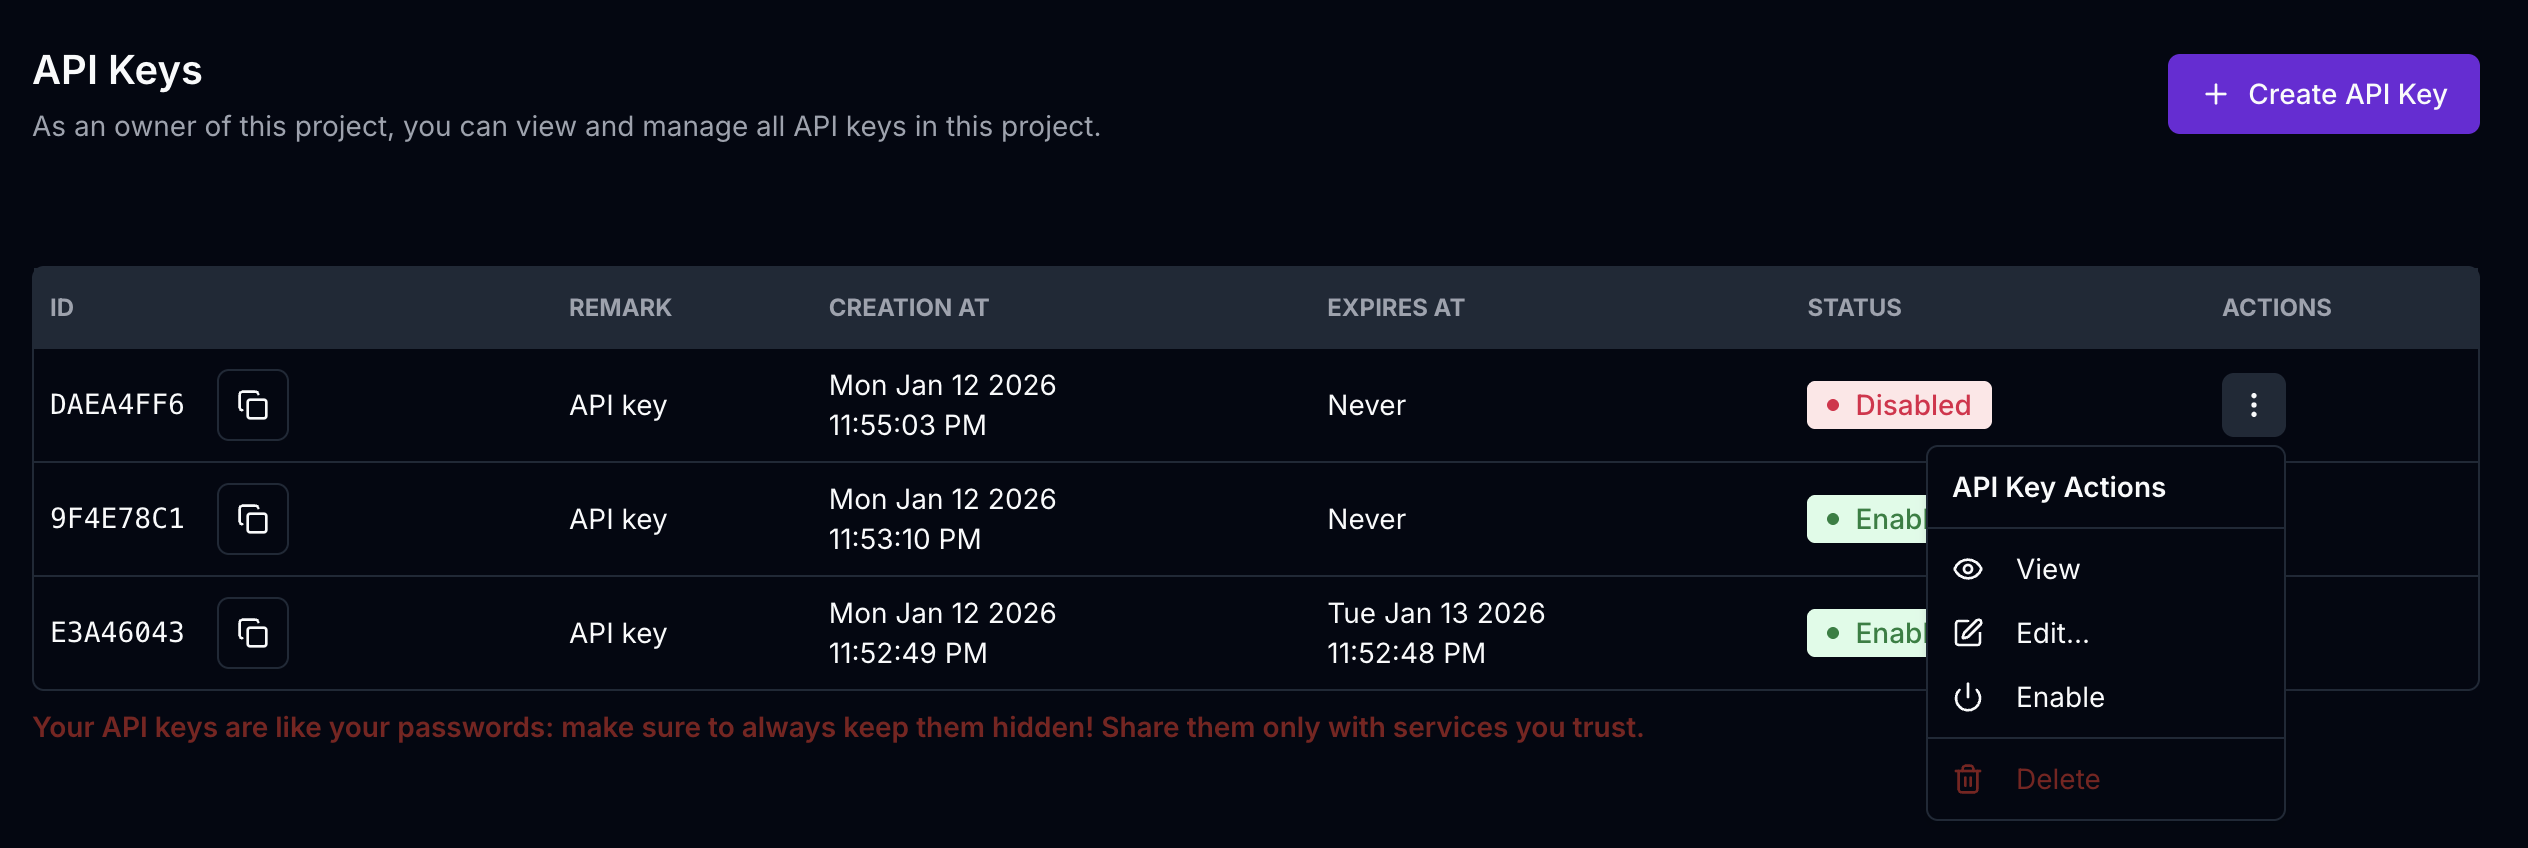Click the red Disabled status badge
2528x848 pixels.
[1898, 405]
